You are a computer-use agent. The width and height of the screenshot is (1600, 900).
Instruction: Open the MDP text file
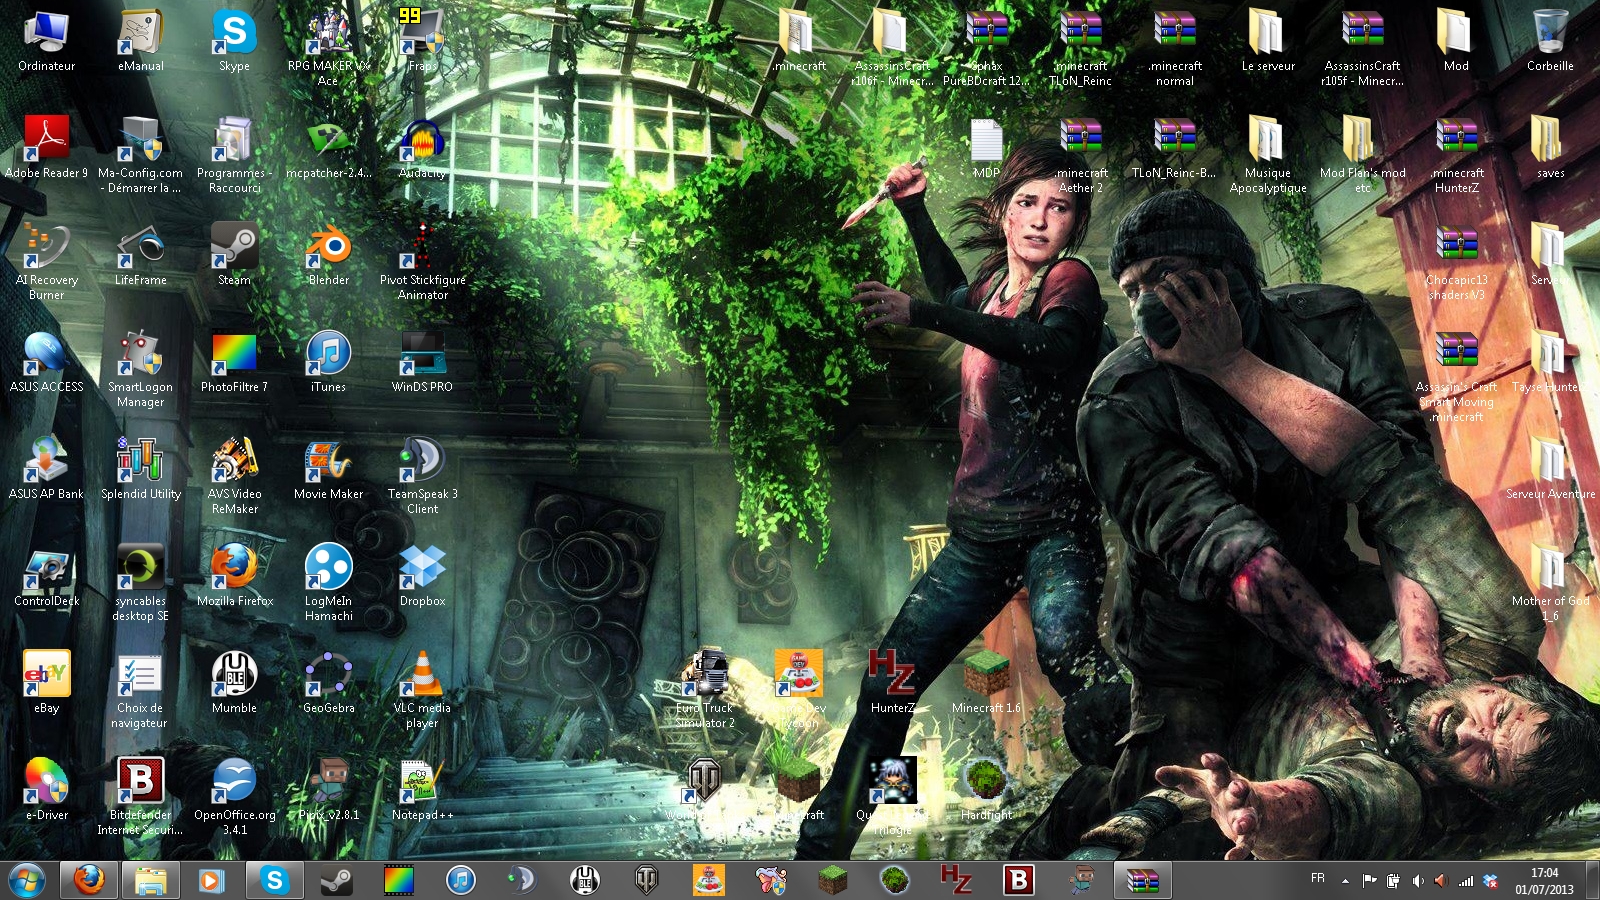tap(986, 147)
